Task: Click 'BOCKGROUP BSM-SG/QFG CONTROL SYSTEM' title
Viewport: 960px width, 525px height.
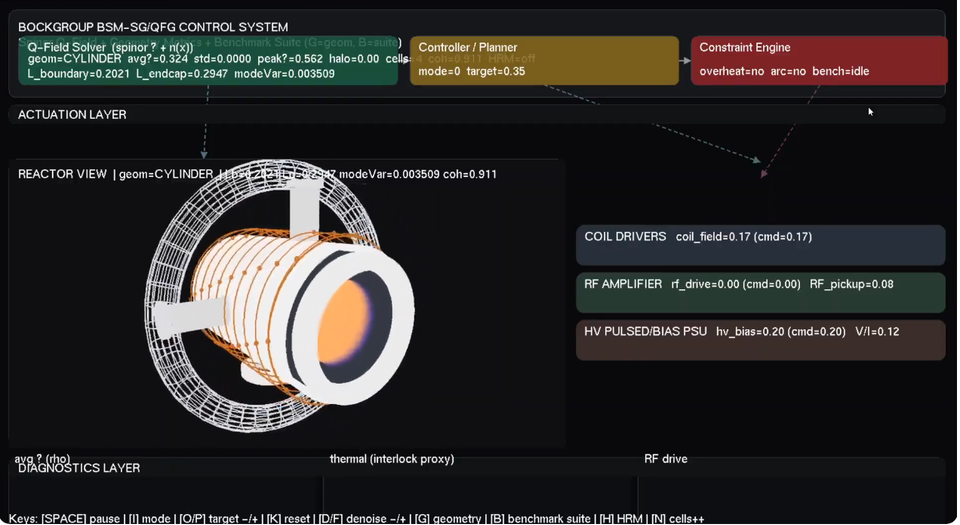Action: tap(153, 27)
